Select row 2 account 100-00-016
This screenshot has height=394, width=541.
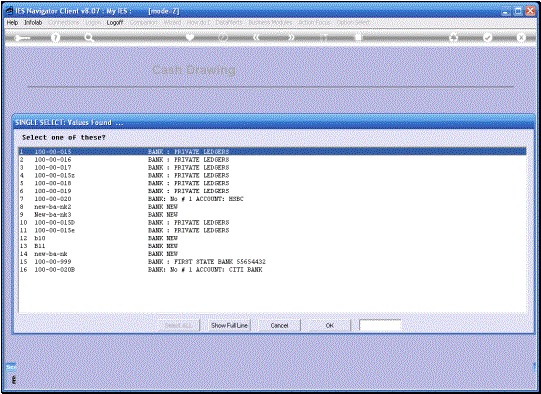click(x=272, y=160)
